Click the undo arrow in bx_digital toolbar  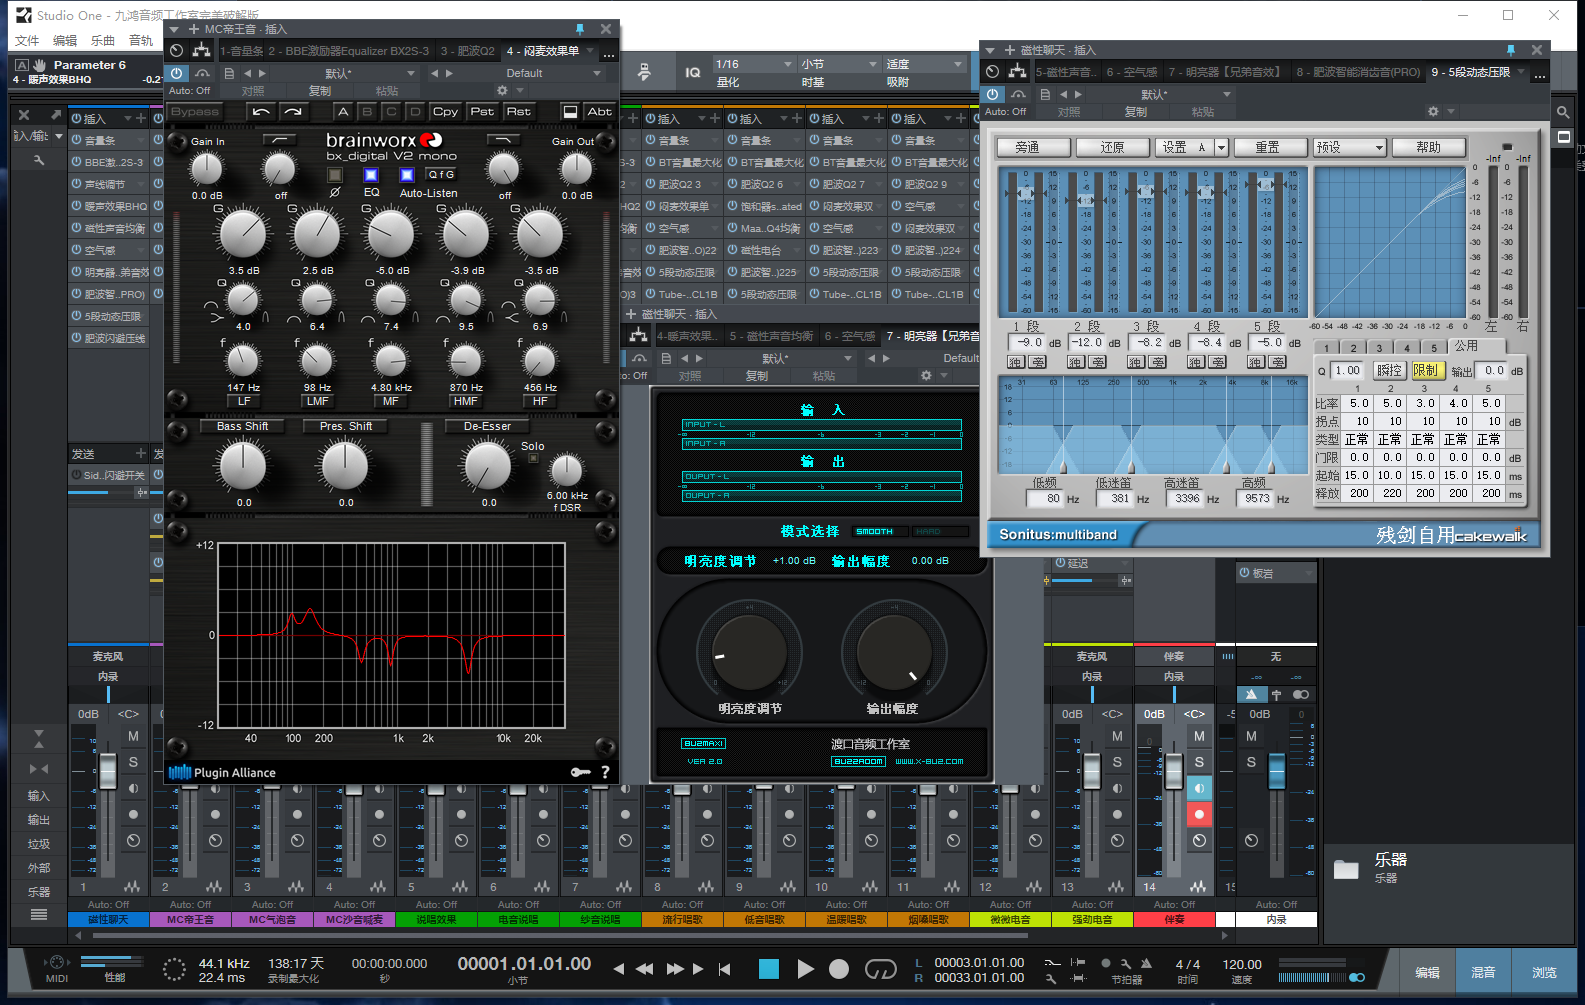click(x=261, y=112)
